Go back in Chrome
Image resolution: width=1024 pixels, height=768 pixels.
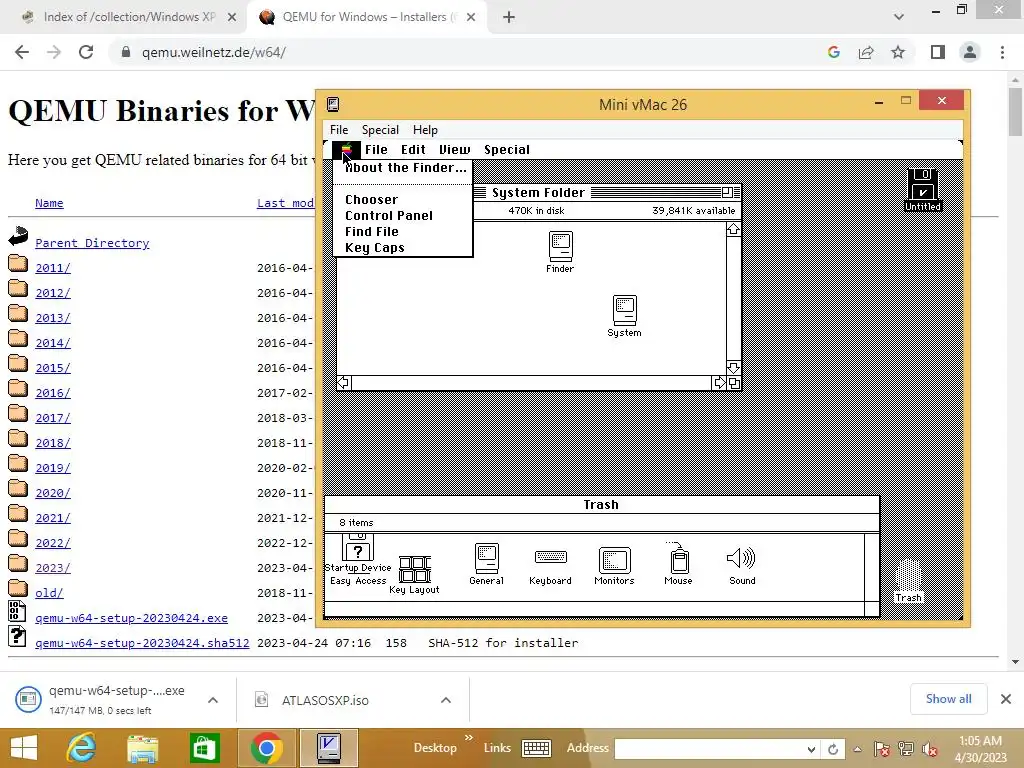(x=22, y=52)
